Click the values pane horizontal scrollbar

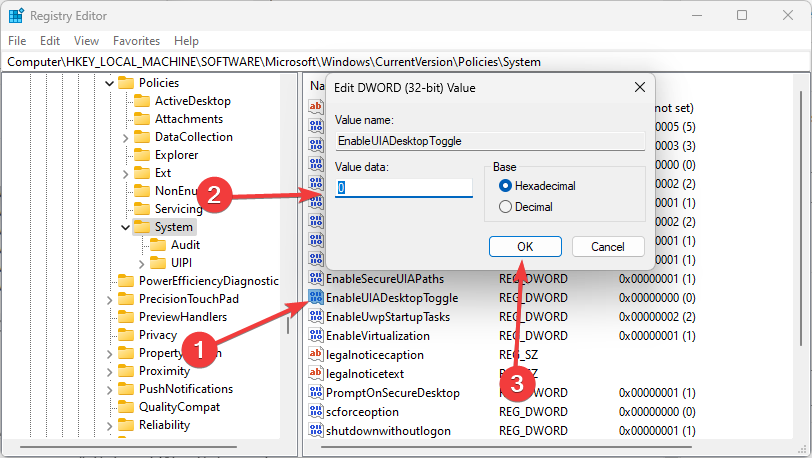click(506, 447)
